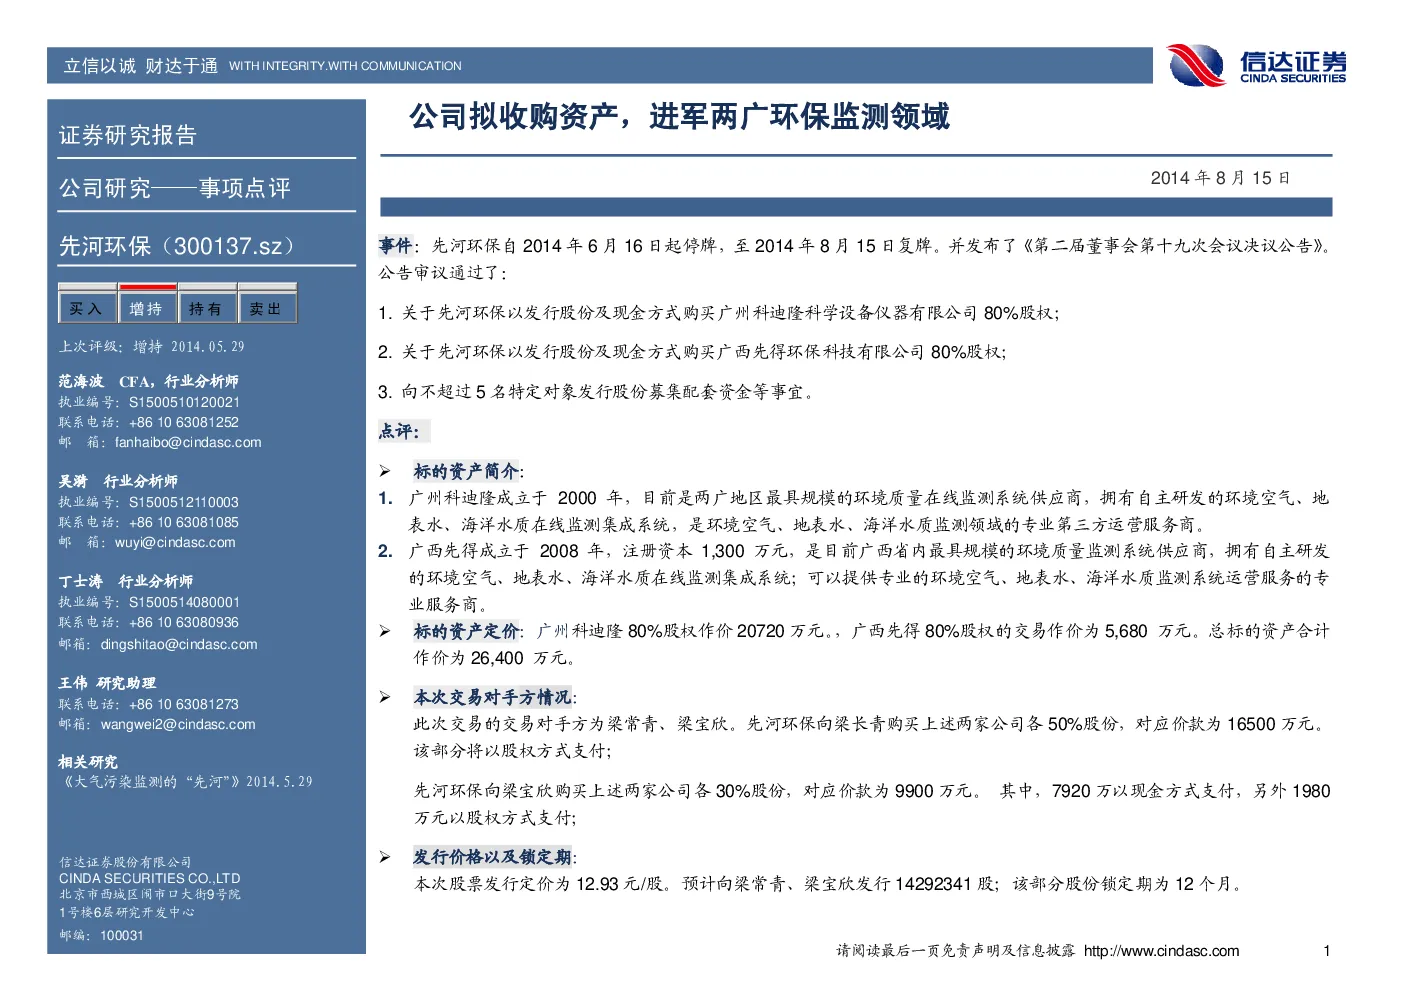Click postal code 100031
The height and width of the screenshot is (992, 1403).
(122, 935)
